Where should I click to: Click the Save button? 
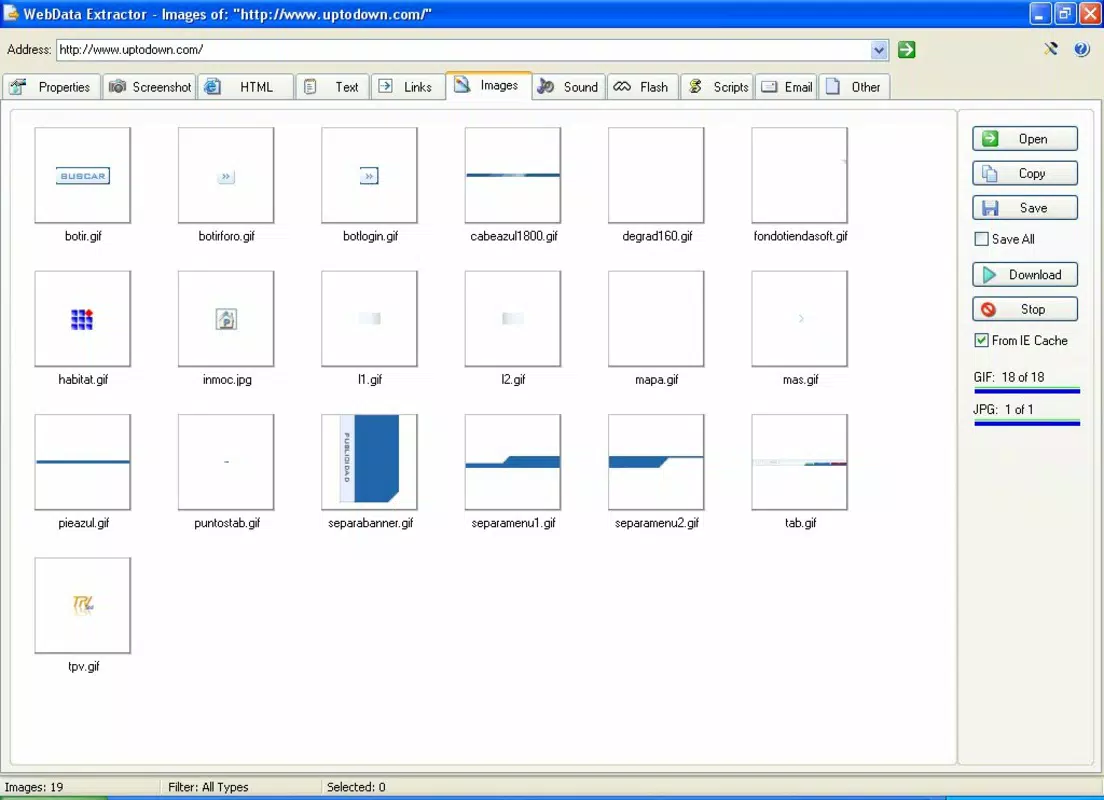click(1024, 208)
